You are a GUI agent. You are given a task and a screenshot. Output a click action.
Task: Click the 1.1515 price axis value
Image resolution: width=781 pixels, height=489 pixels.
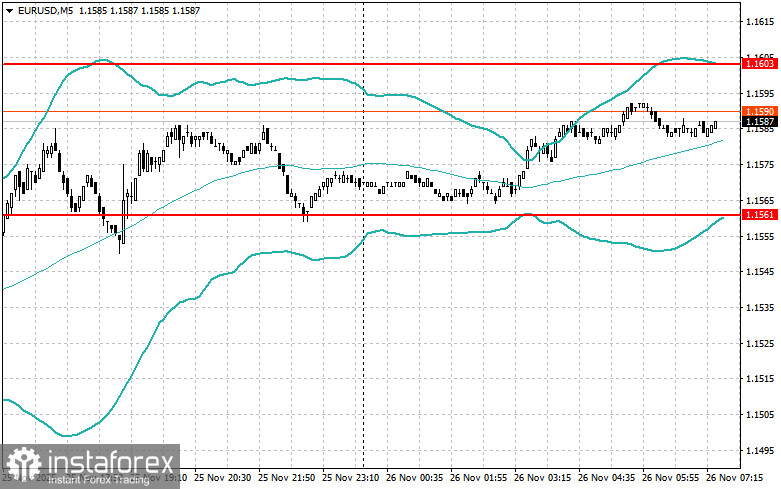[760, 379]
